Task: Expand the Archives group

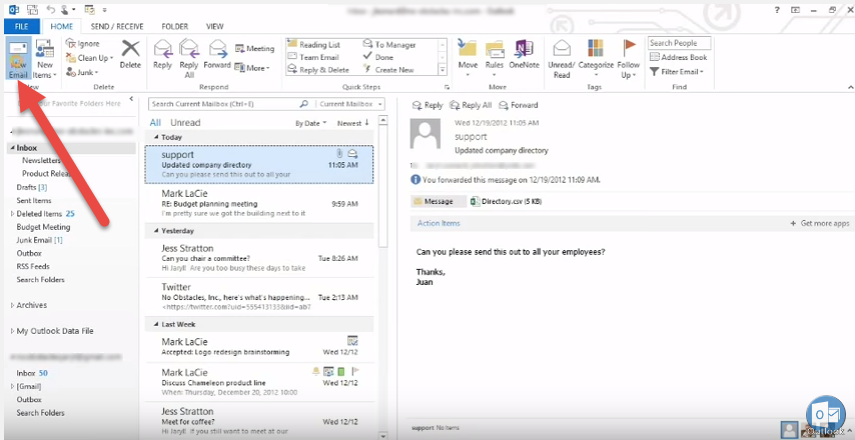Action: 13,305
